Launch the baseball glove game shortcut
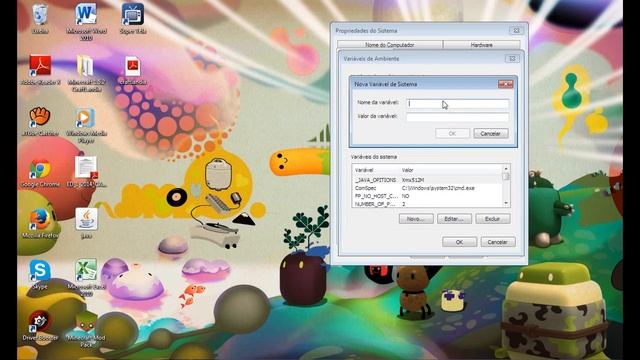The image size is (640, 360). (x=40, y=121)
